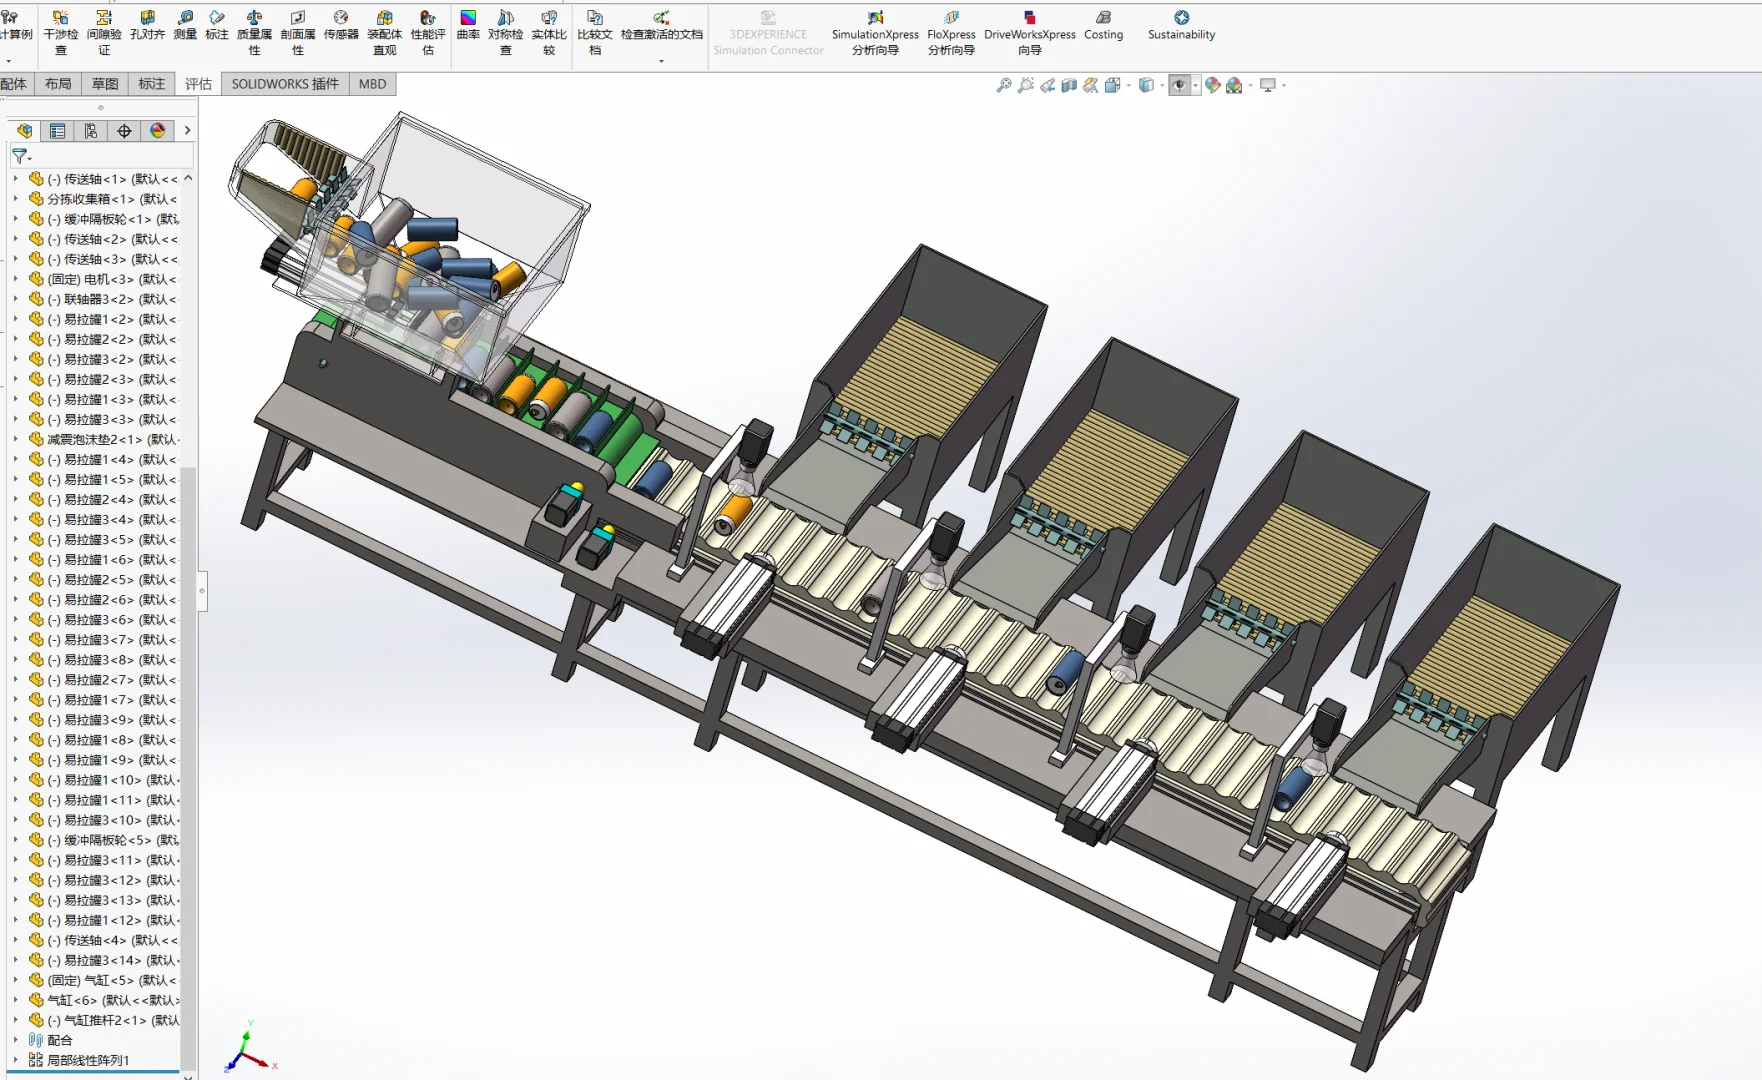Switch to the 草图 sketch tab
Viewport: 1762px width, 1080px height.
tap(105, 84)
